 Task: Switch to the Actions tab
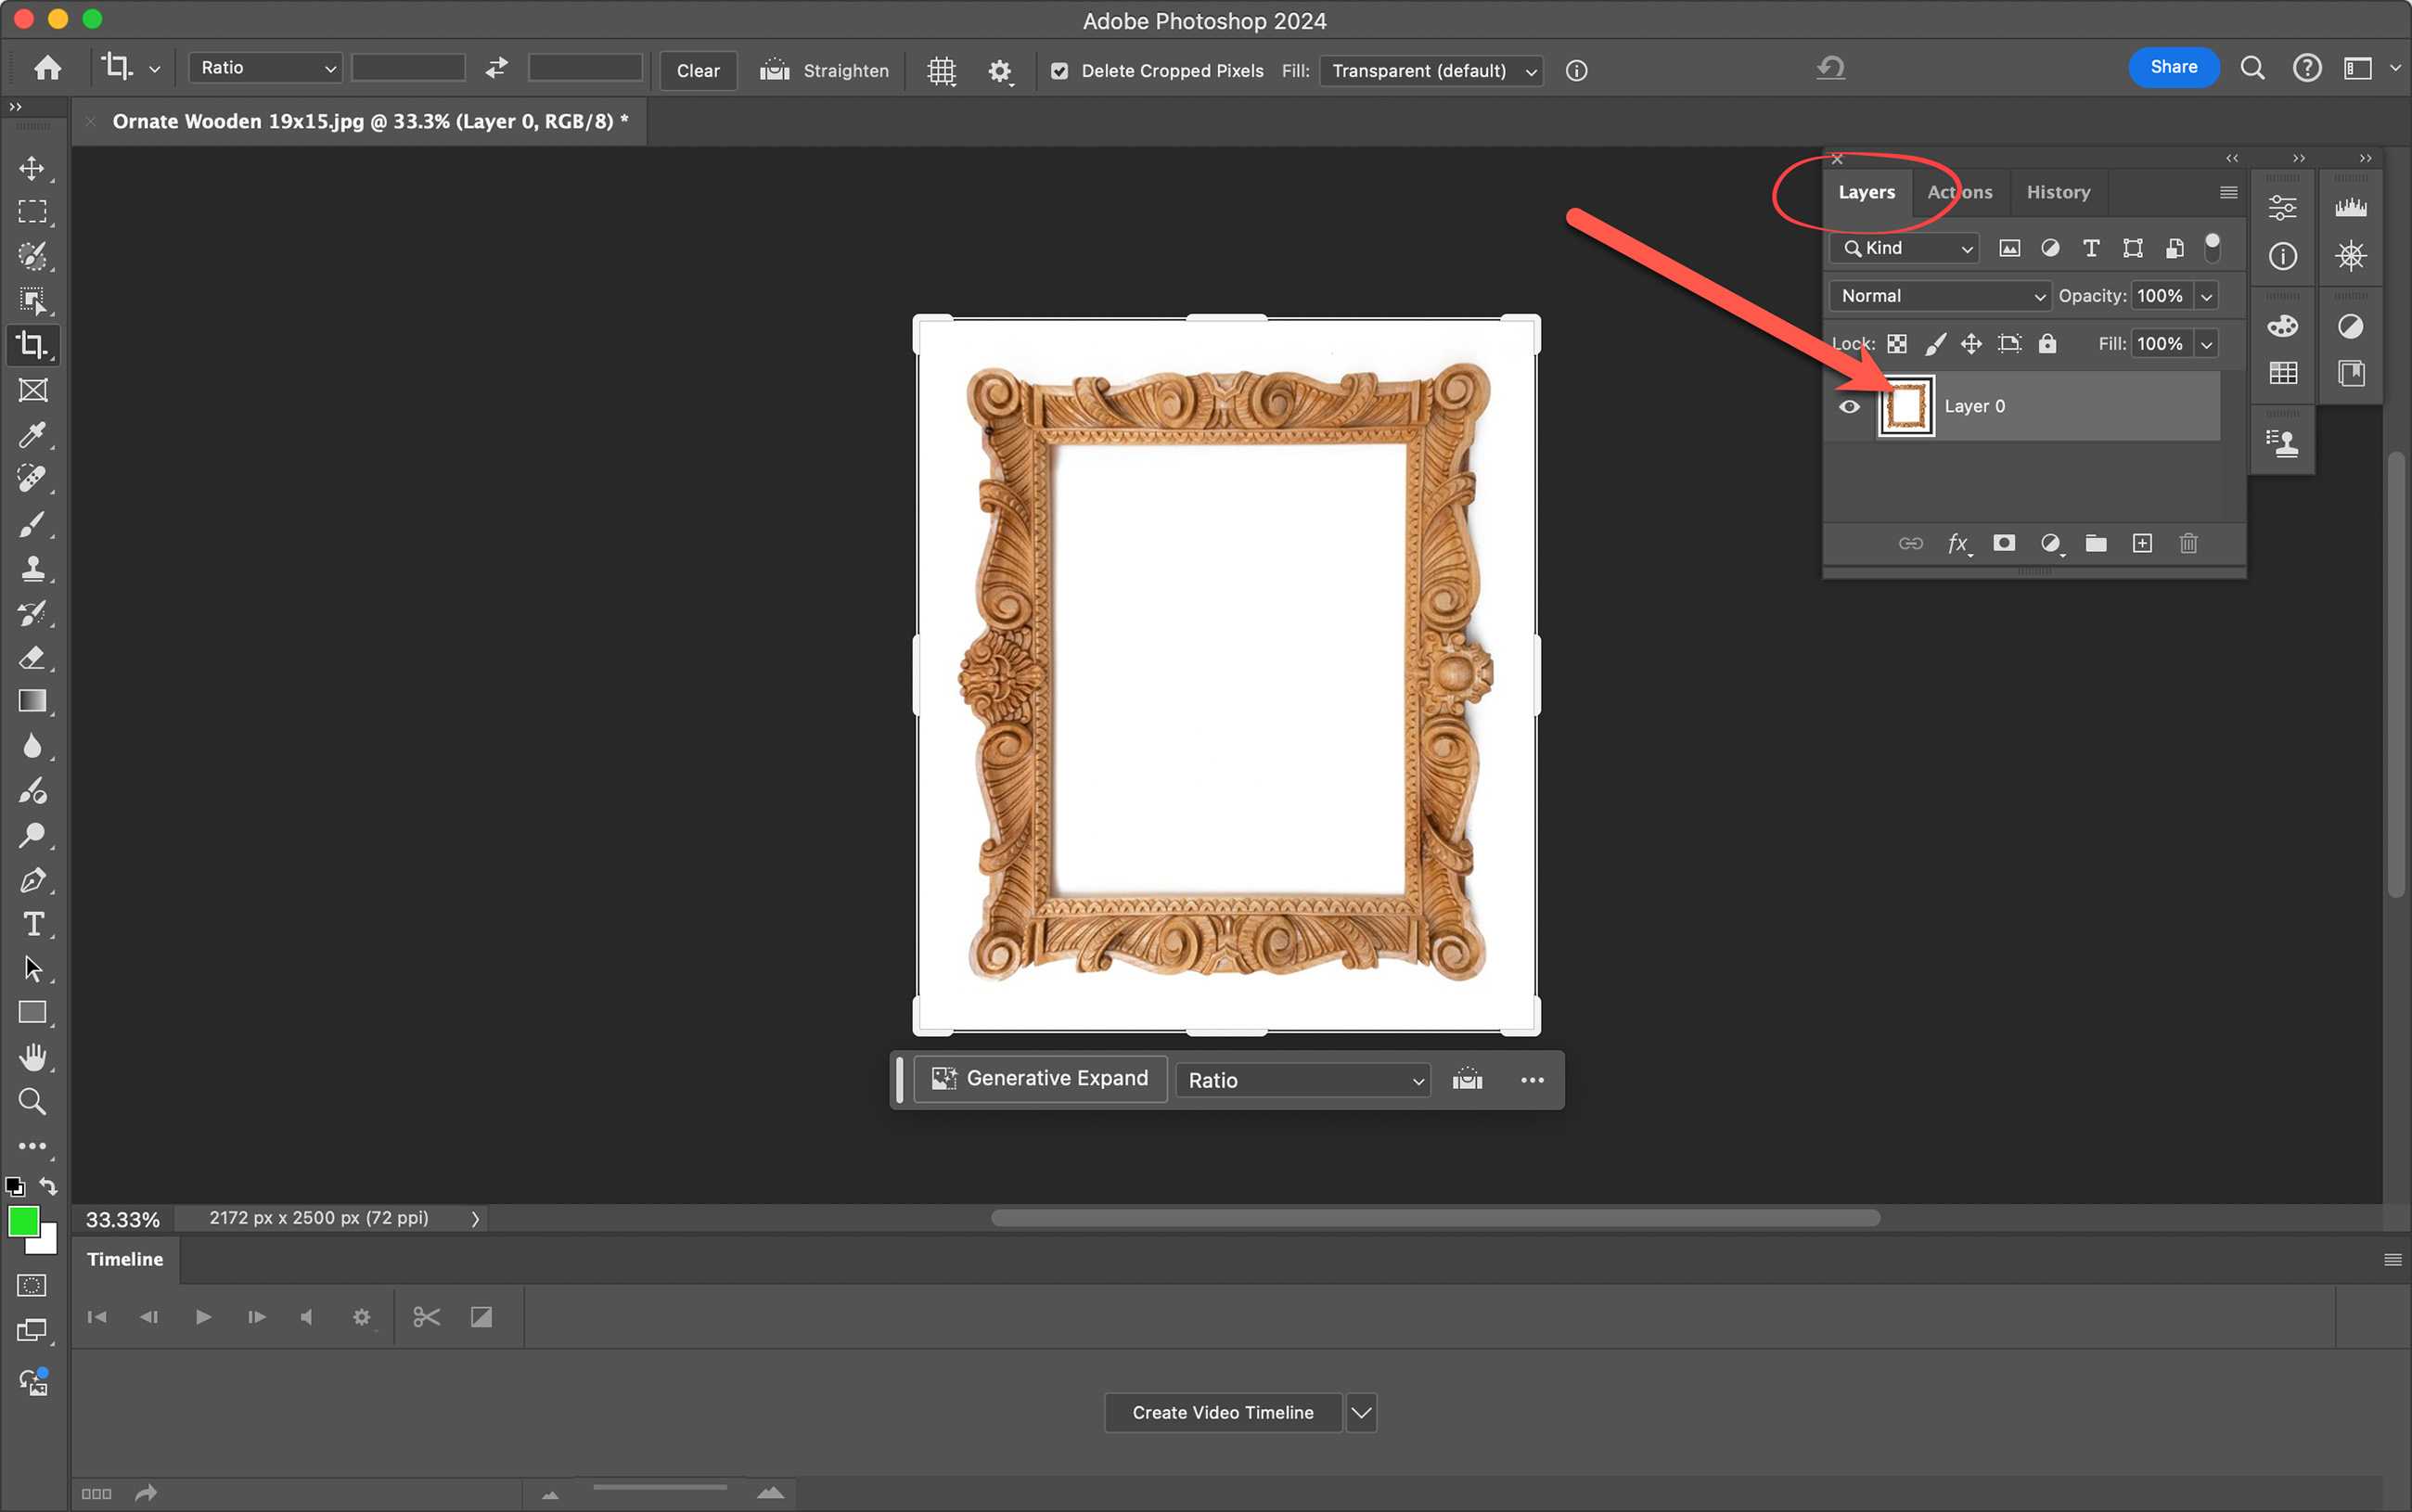tap(1959, 192)
